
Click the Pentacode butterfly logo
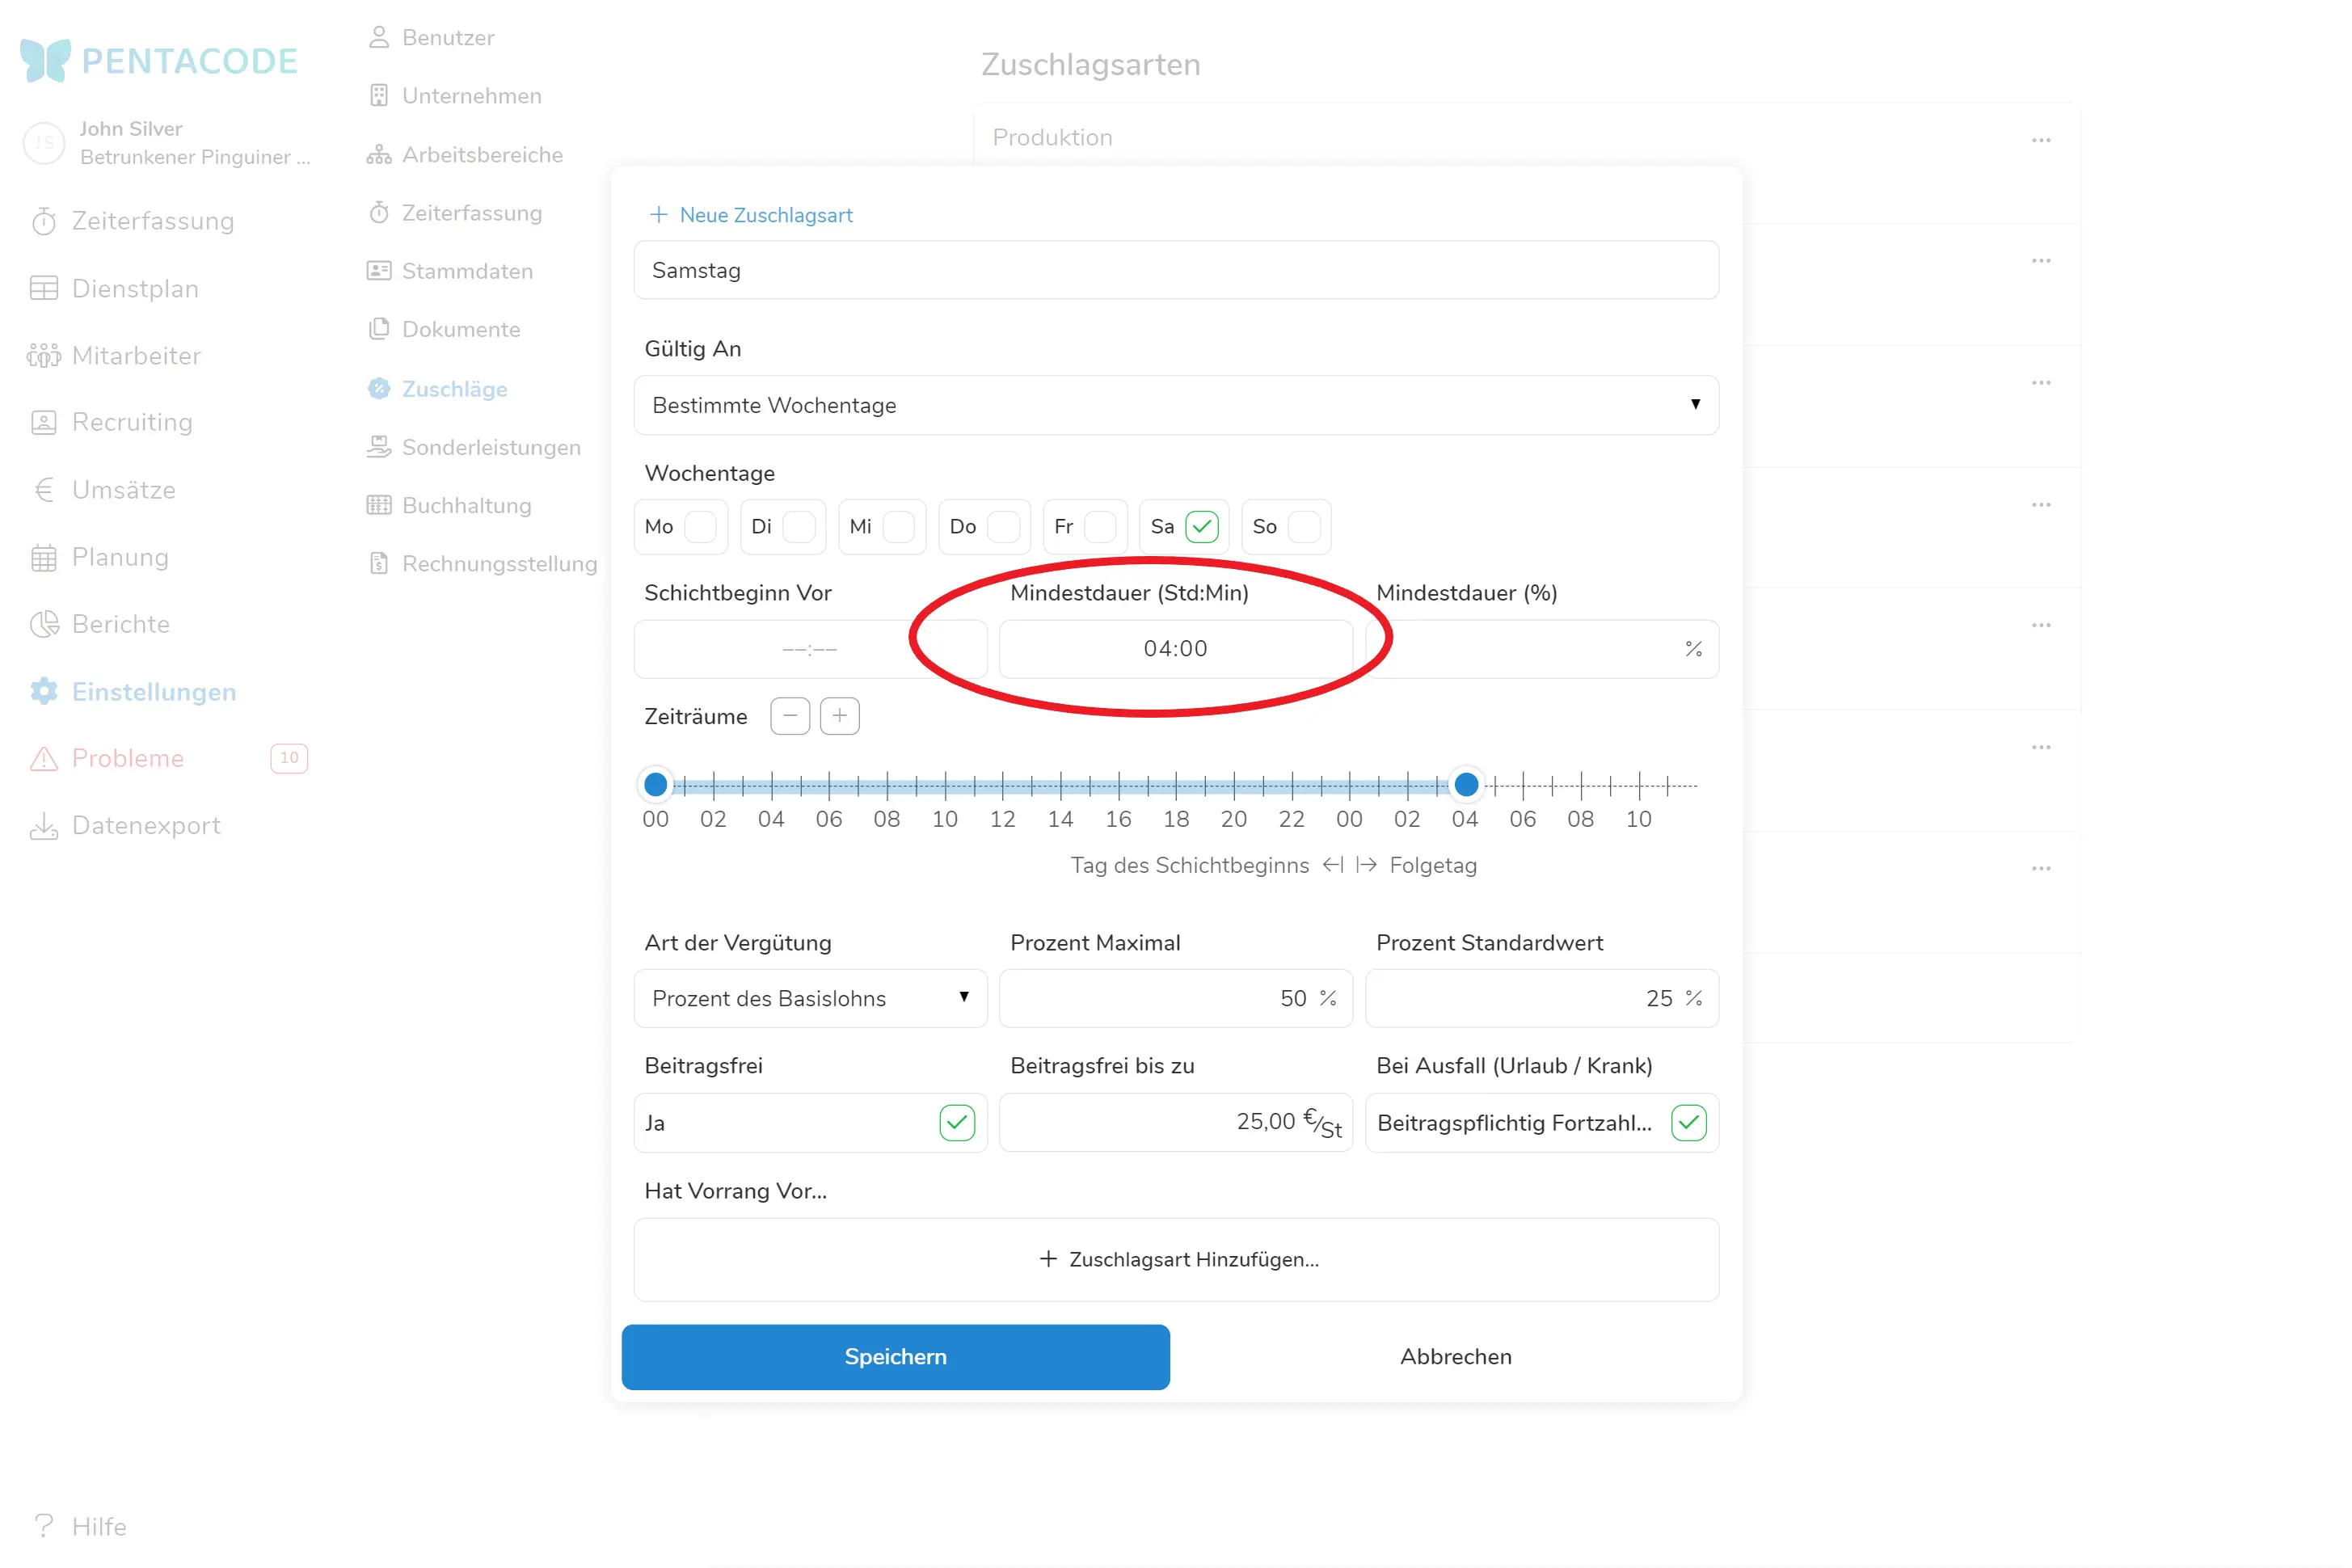pyautogui.click(x=46, y=60)
